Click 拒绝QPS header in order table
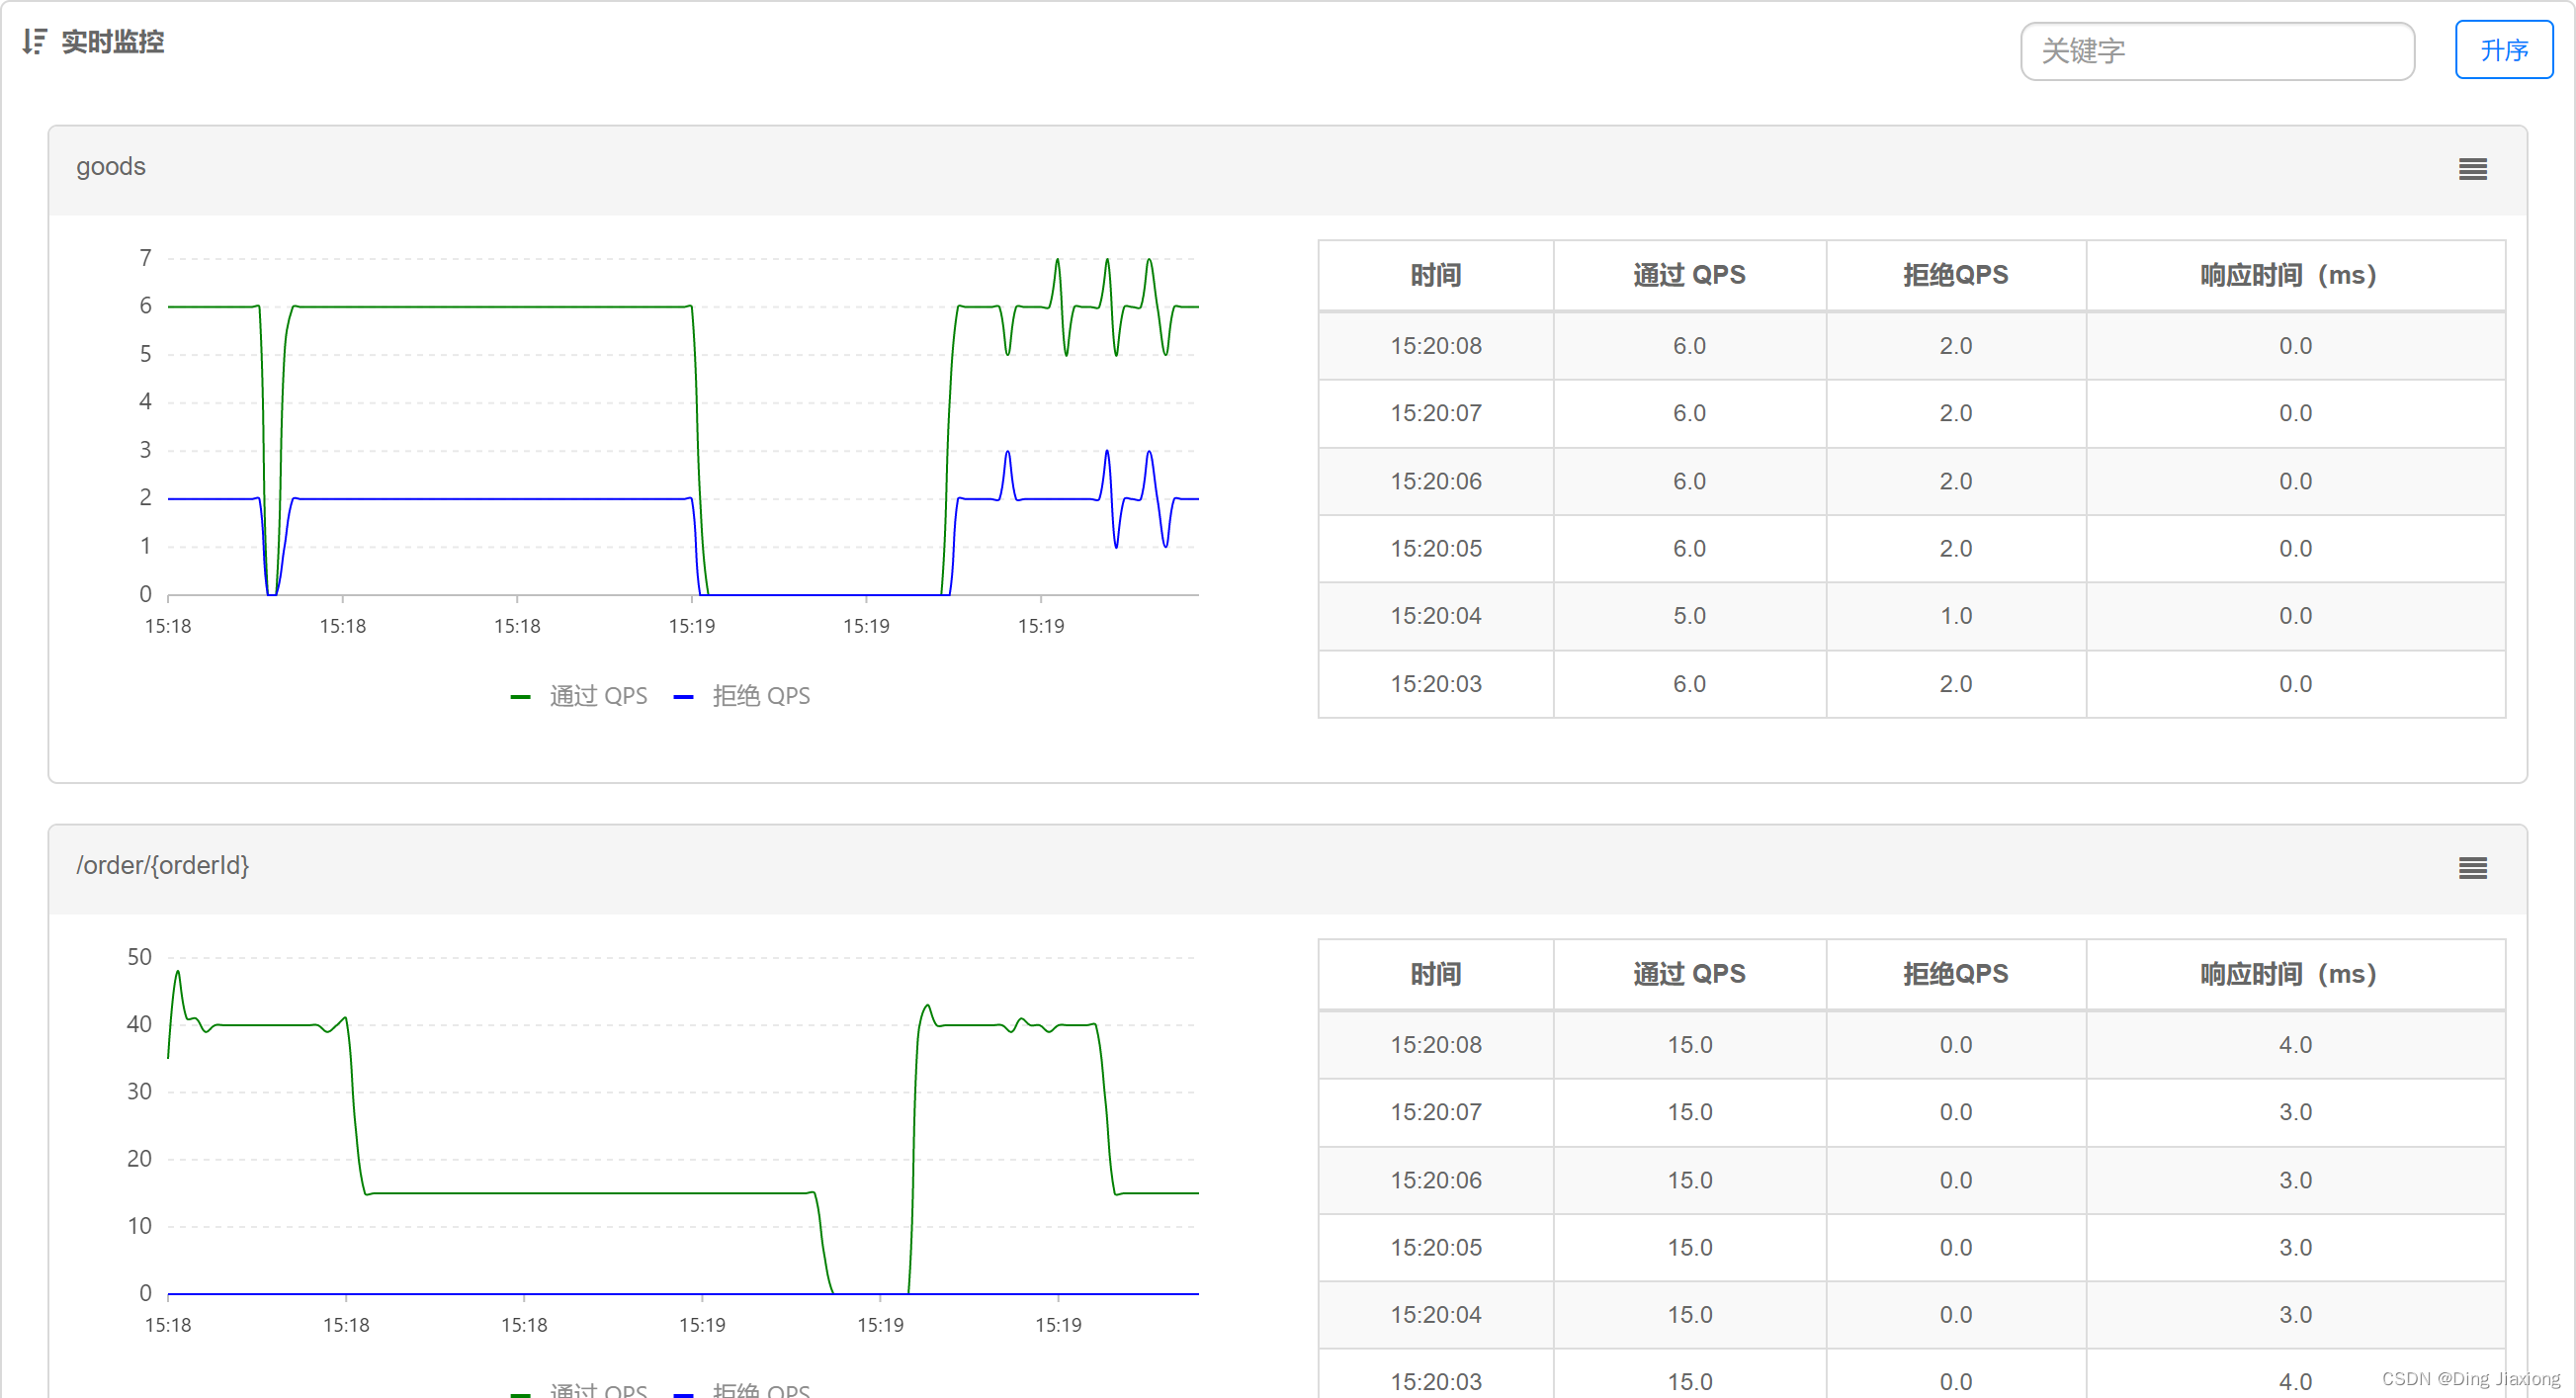The height and width of the screenshot is (1398, 2576). [1955, 974]
